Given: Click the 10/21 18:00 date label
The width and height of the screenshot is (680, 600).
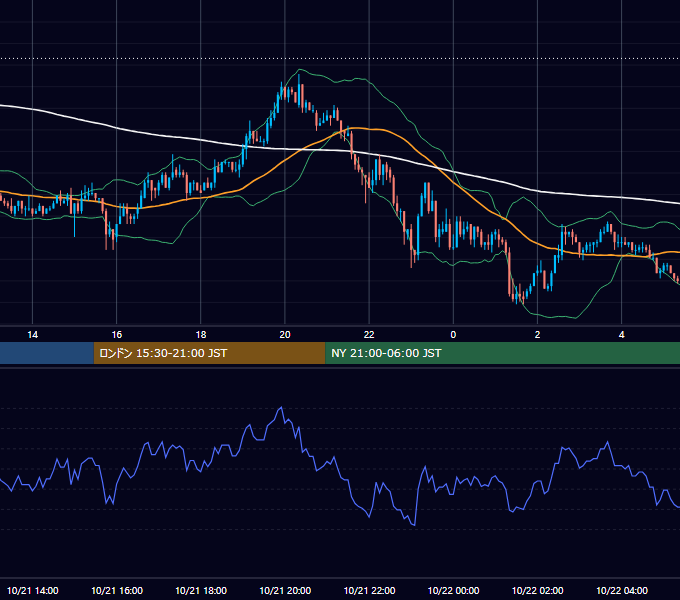Looking at the screenshot, I should [x=201, y=590].
